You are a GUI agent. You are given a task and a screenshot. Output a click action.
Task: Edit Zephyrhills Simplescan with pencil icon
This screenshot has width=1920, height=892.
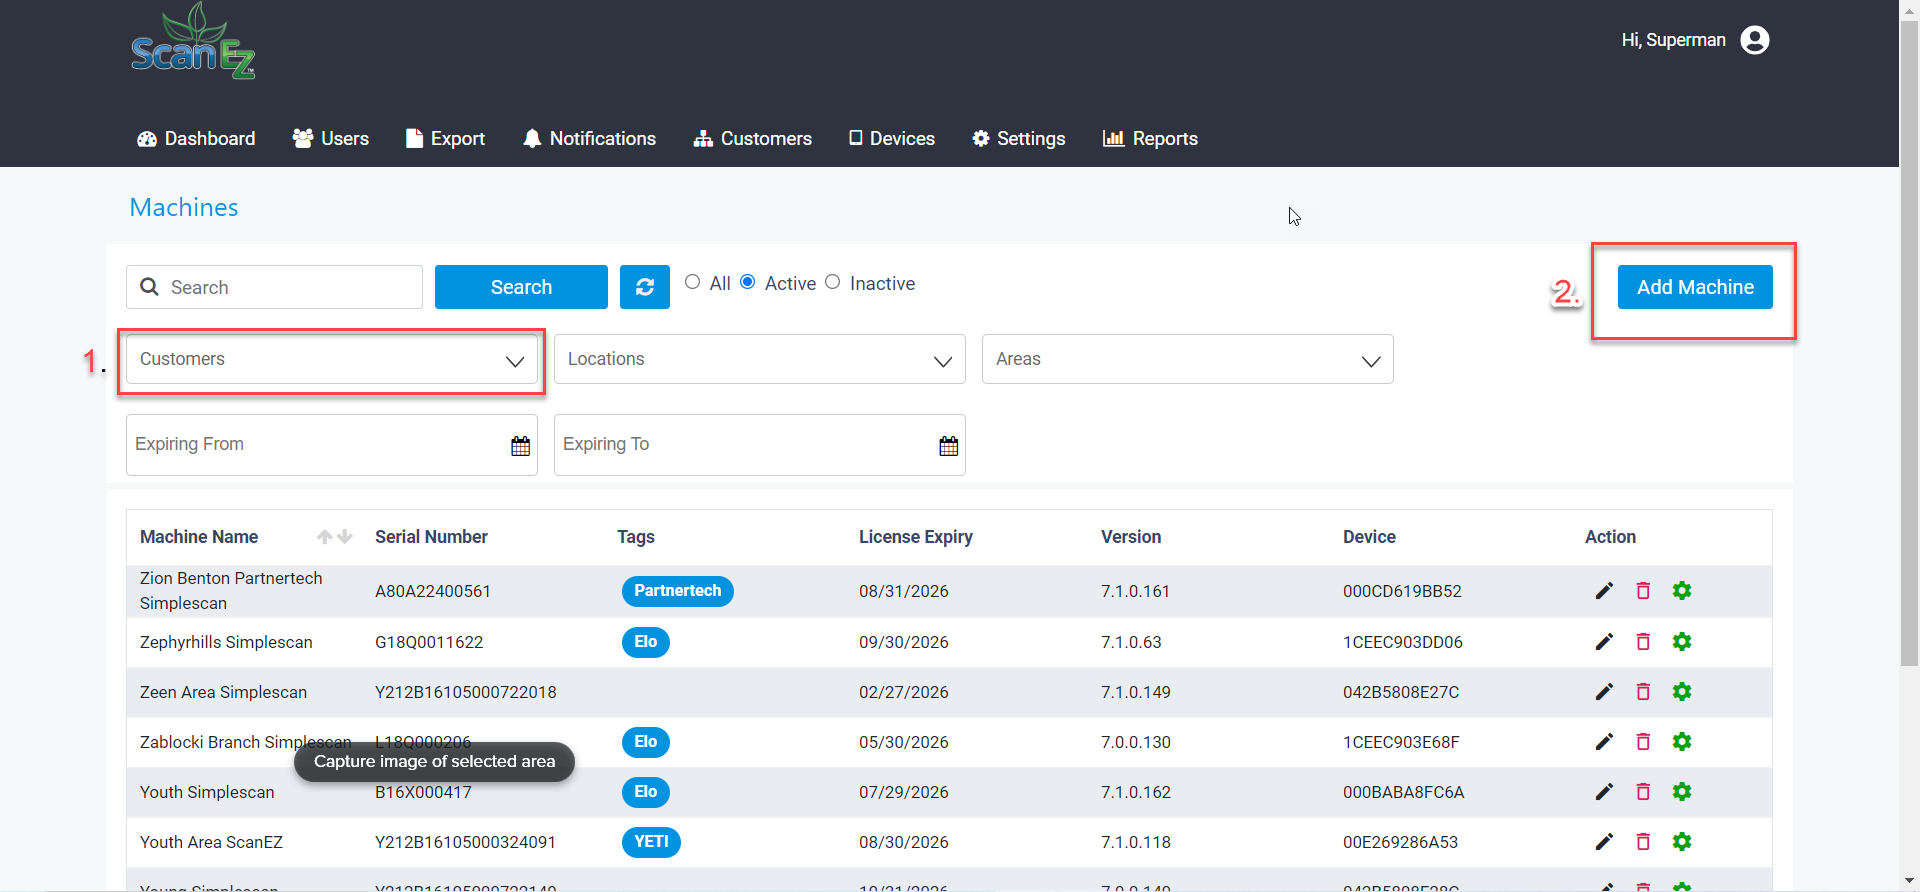click(x=1604, y=642)
